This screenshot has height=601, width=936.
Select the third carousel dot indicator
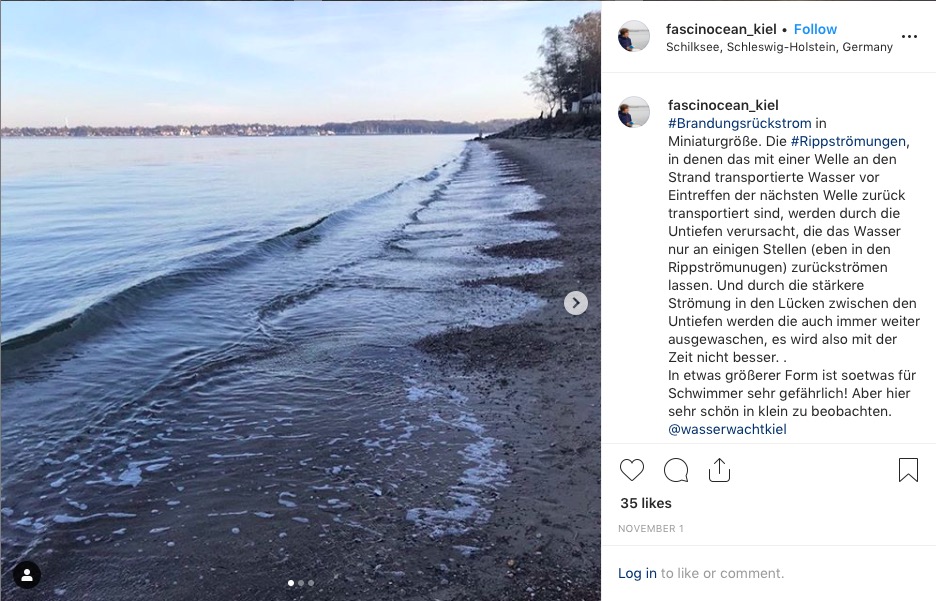310,583
